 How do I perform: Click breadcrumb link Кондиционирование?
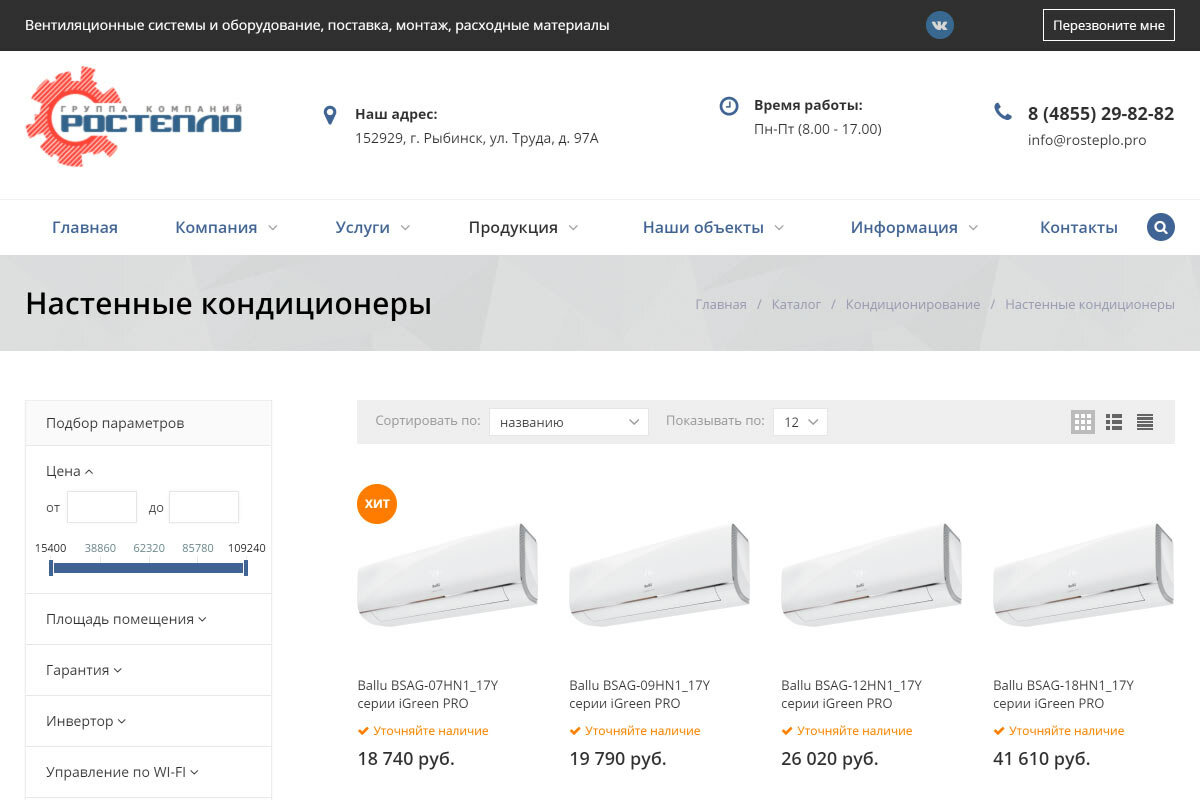[913, 304]
